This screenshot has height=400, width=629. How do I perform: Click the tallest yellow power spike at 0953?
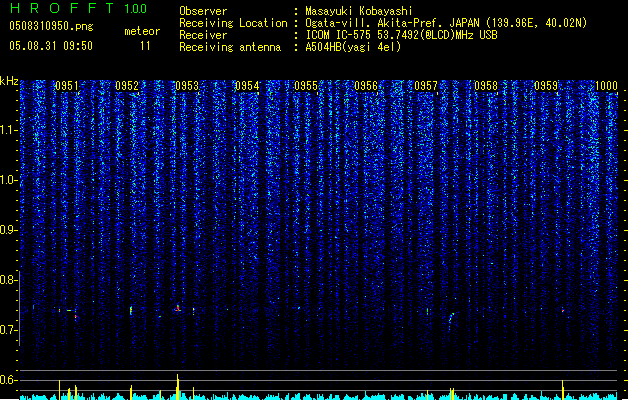pyautogui.click(x=178, y=386)
